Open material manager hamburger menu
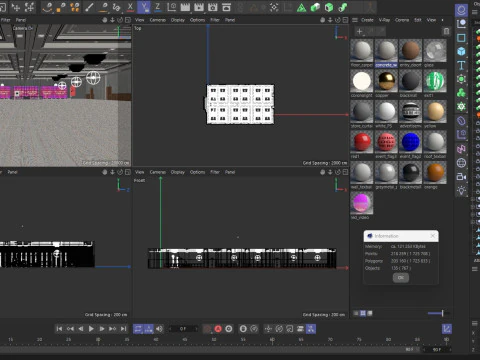The height and width of the screenshot is (360, 480). [355, 20]
